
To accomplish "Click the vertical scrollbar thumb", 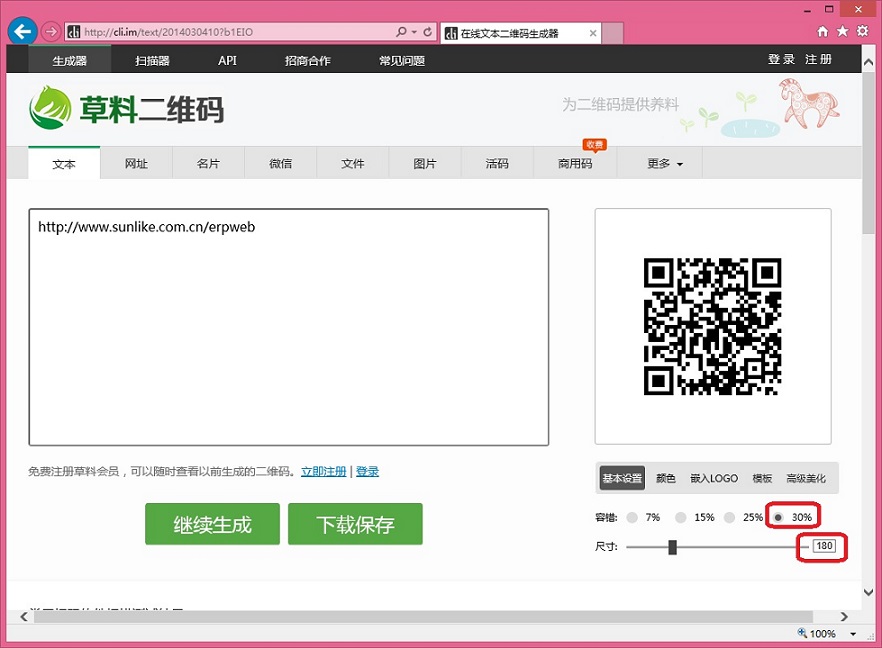I will point(868,152).
